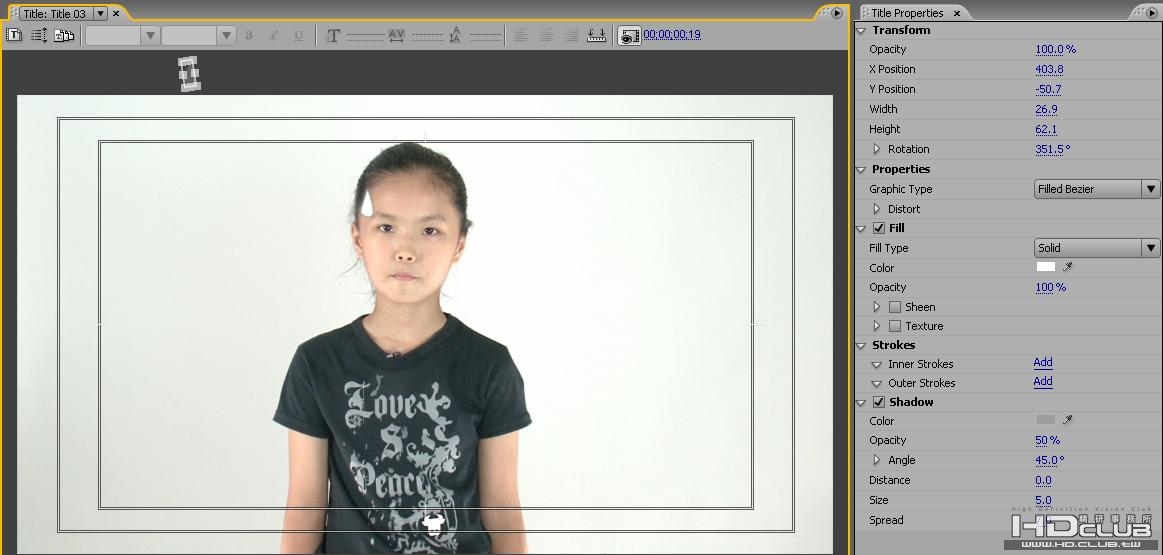The image size is (1163, 555).
Task: Close the Title 03 tab
Action: click(116, 13)
